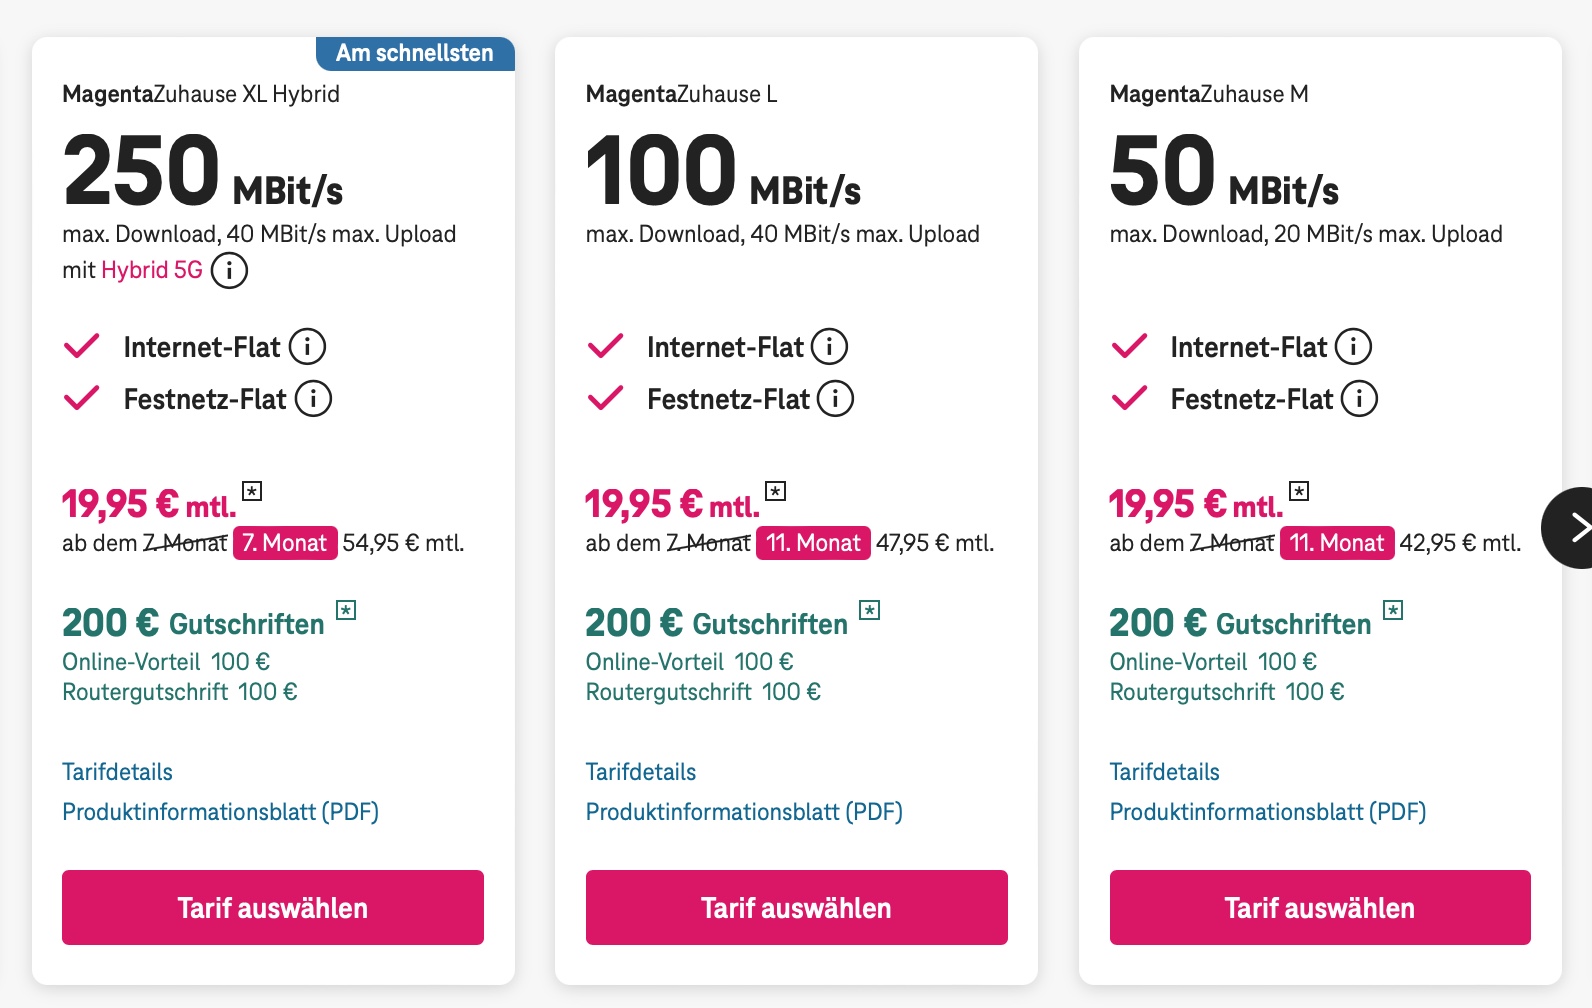Viewport: 1592px width, 1008px height.
Task: Show Festnetz-Flat info for XL Hybrid
Action: click(313, 399)
